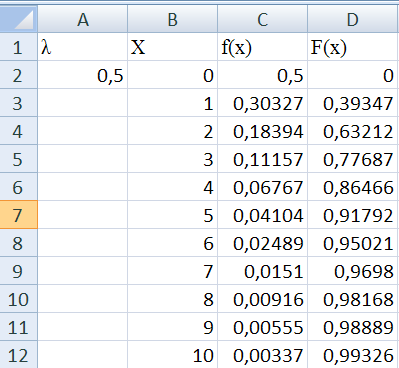This screenshot has width=399, height=368.
Task: Click cell with 0,39347
Action: coord(353,103)
